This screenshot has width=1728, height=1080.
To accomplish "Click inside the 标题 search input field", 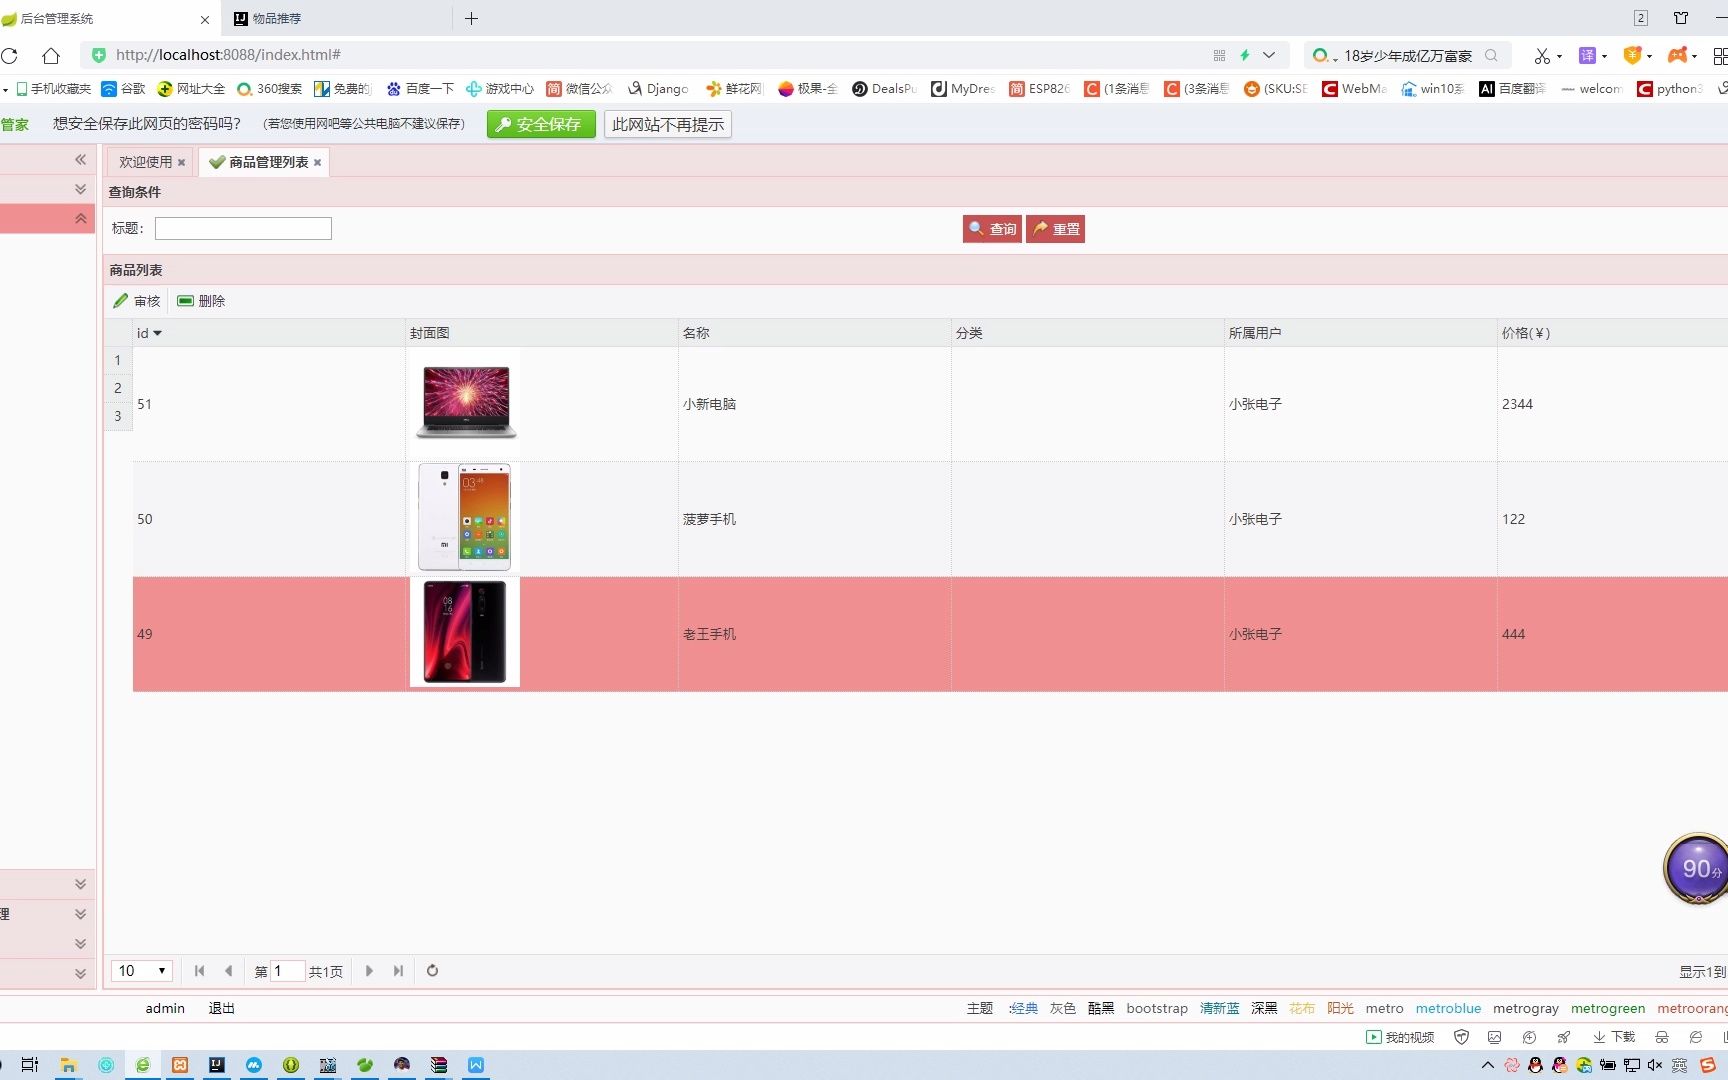I will [242, 228].
